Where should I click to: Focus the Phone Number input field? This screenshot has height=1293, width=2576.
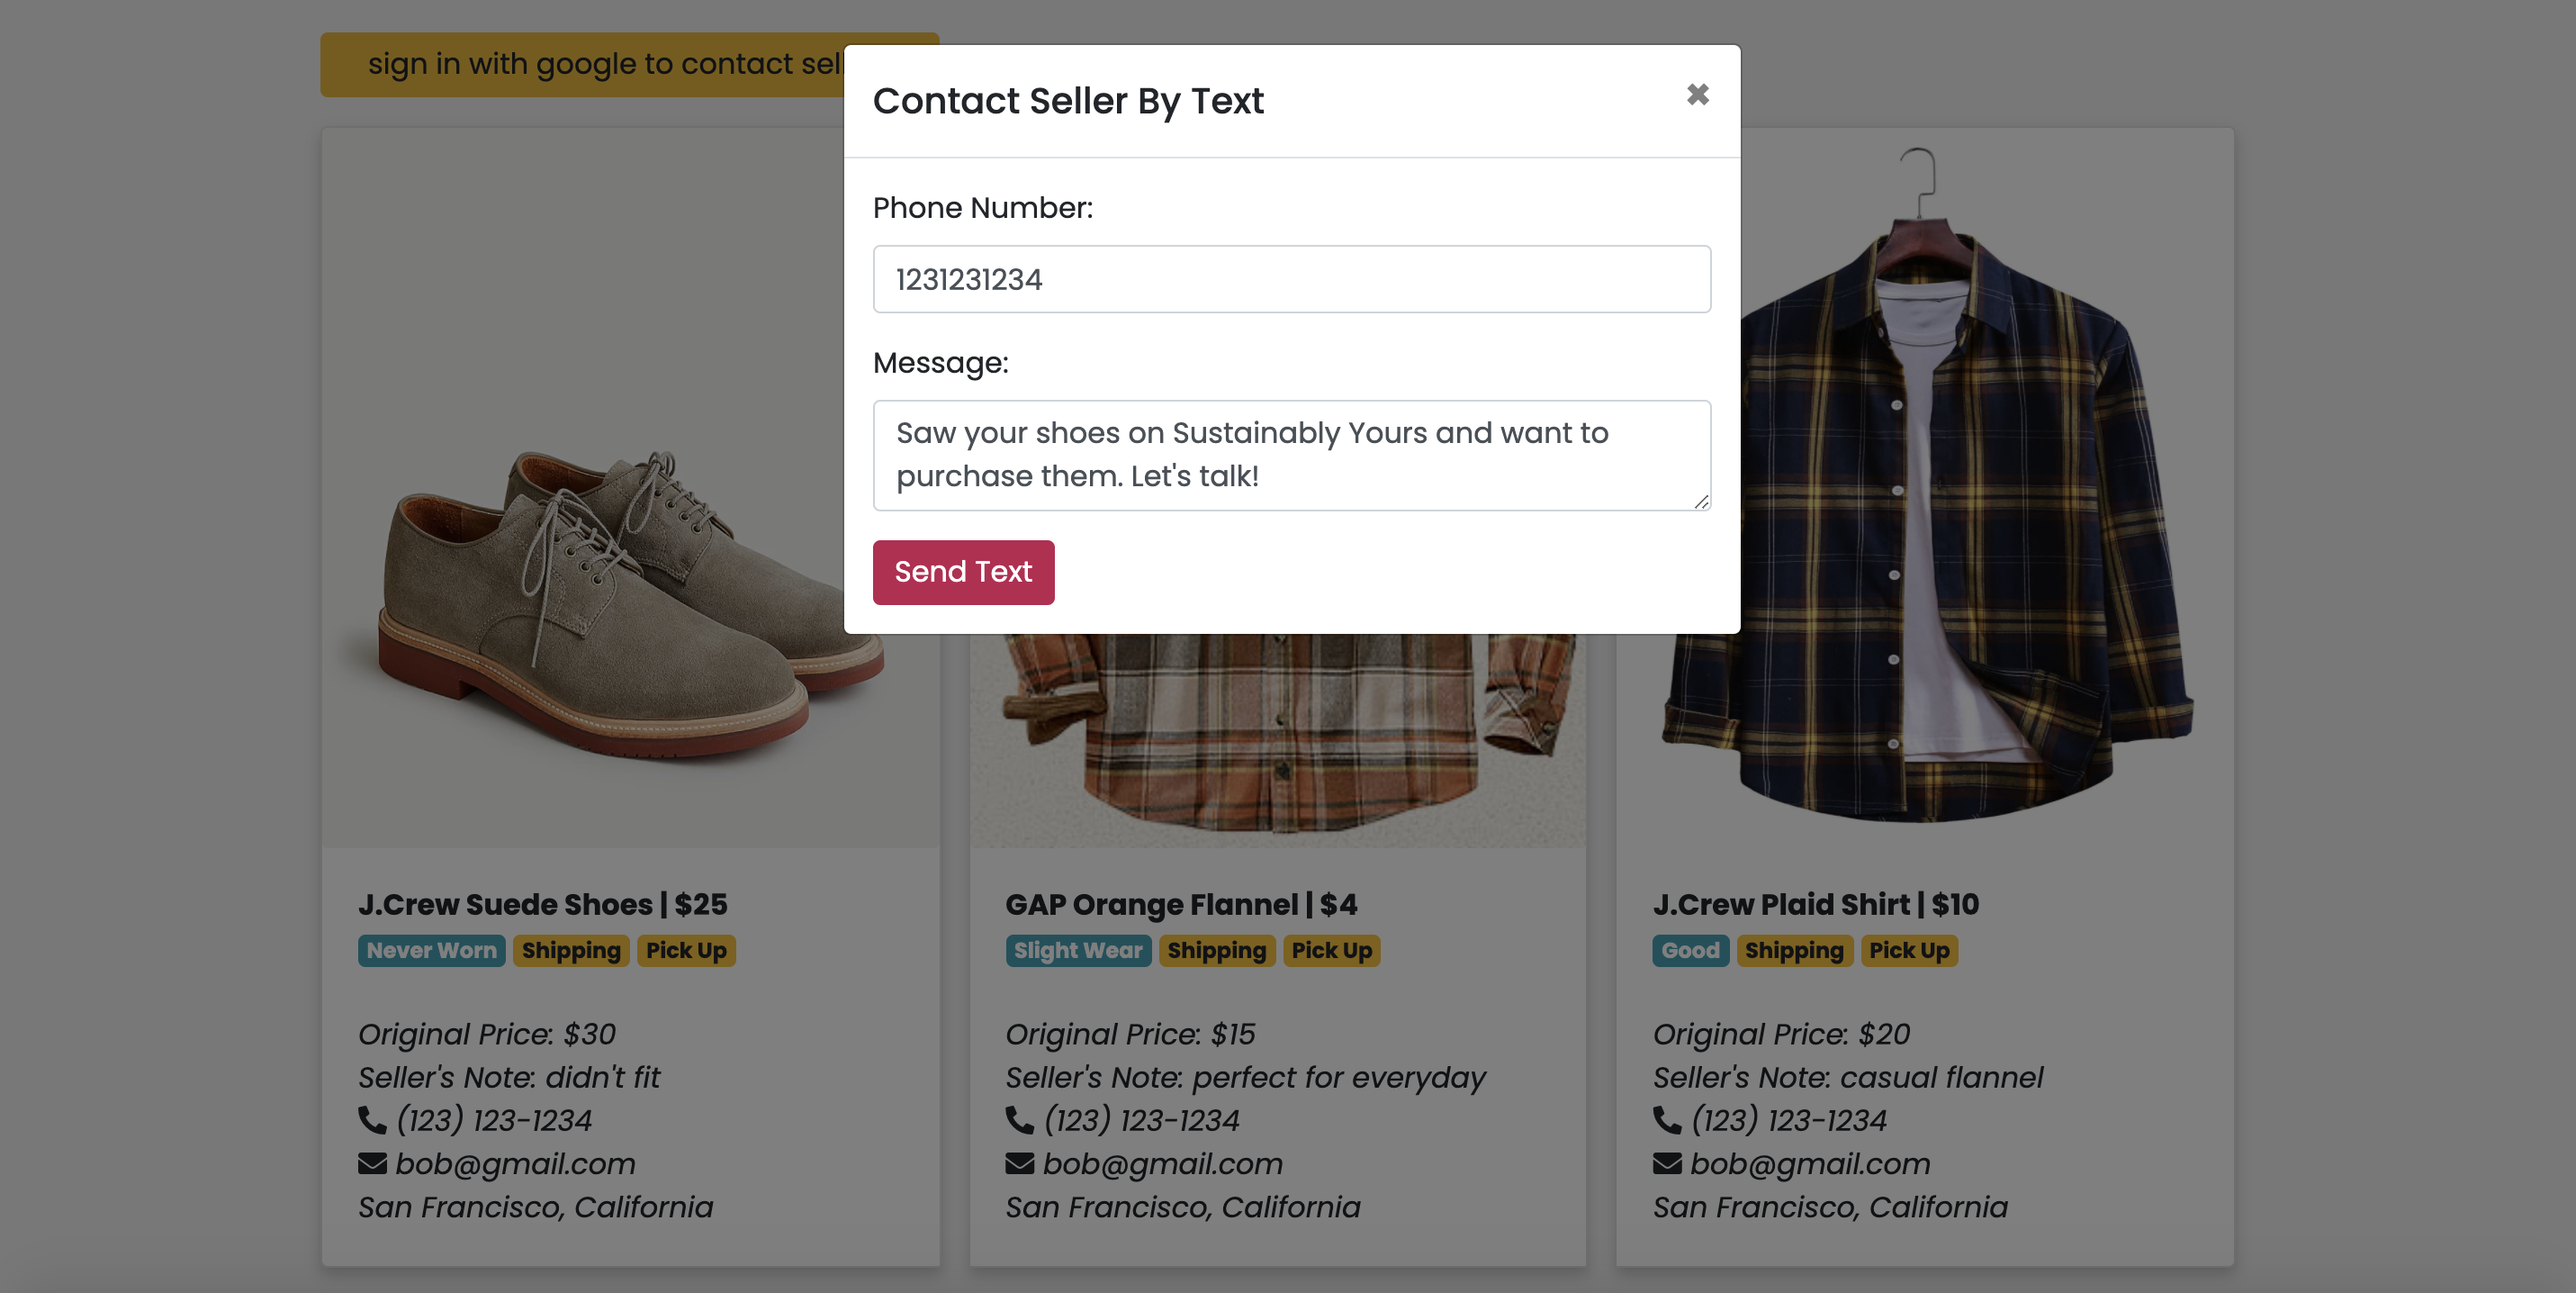(x=1291, y=279)
